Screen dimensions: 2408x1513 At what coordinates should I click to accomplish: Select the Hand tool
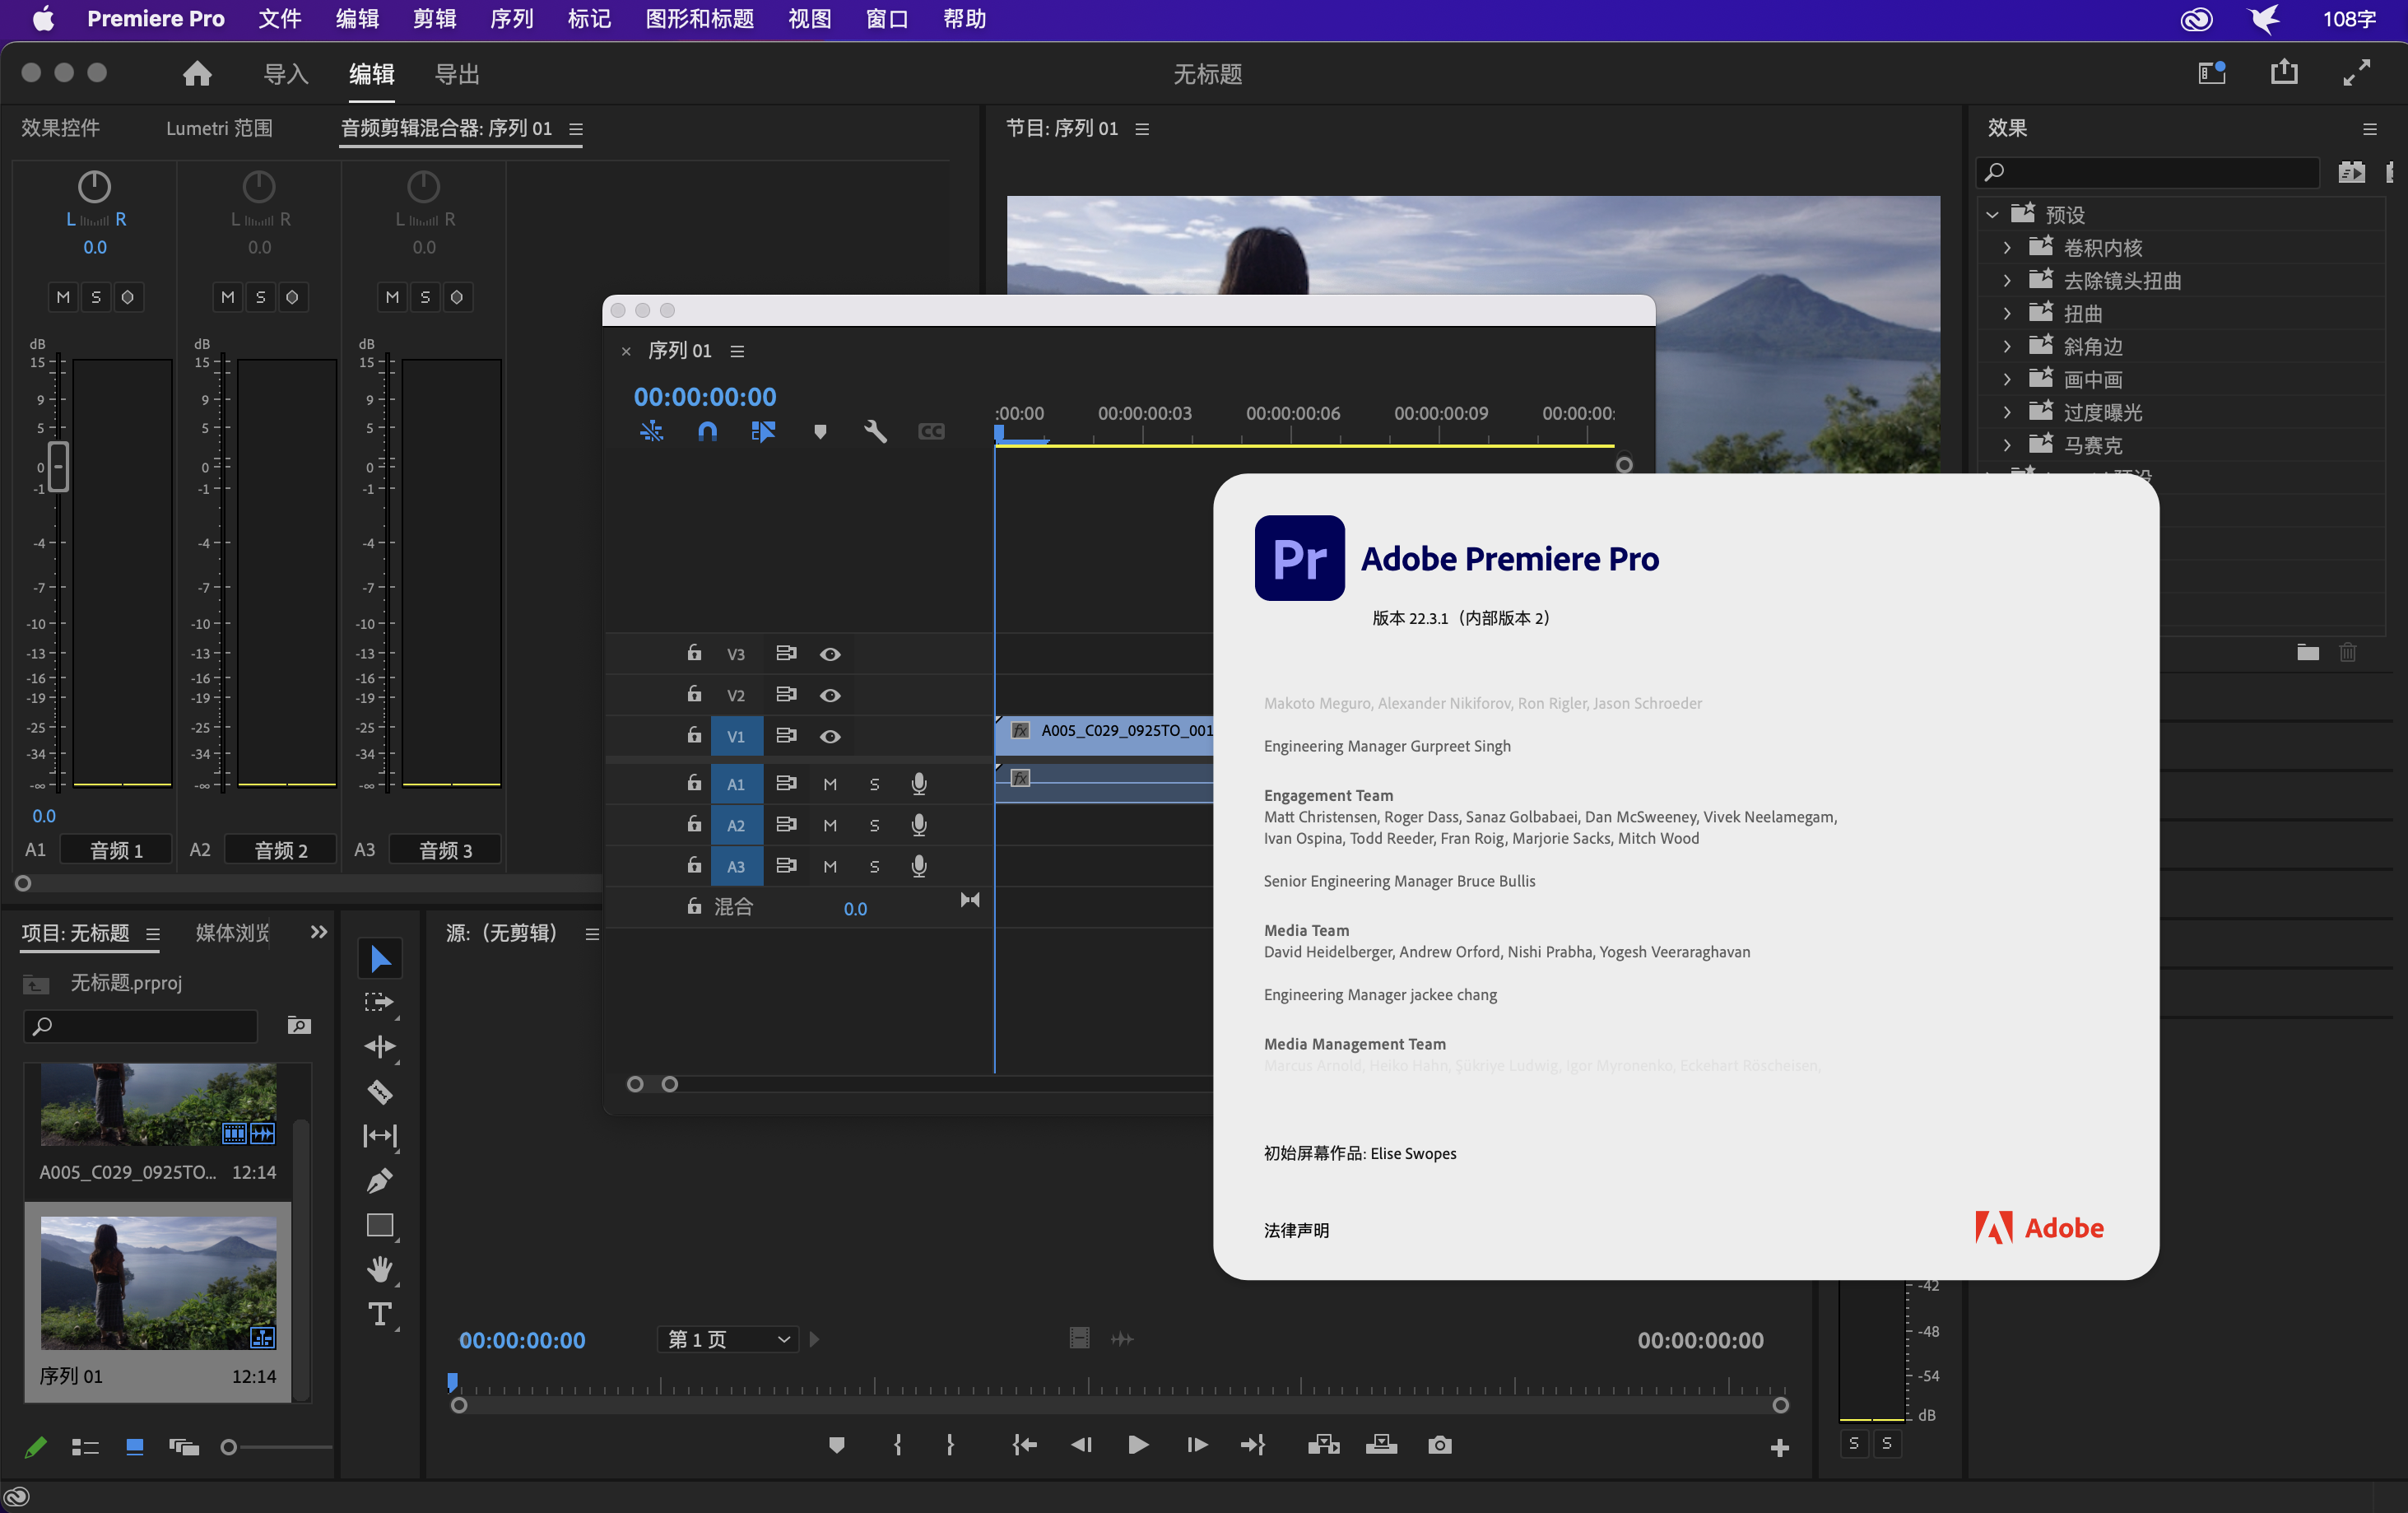380,1269
